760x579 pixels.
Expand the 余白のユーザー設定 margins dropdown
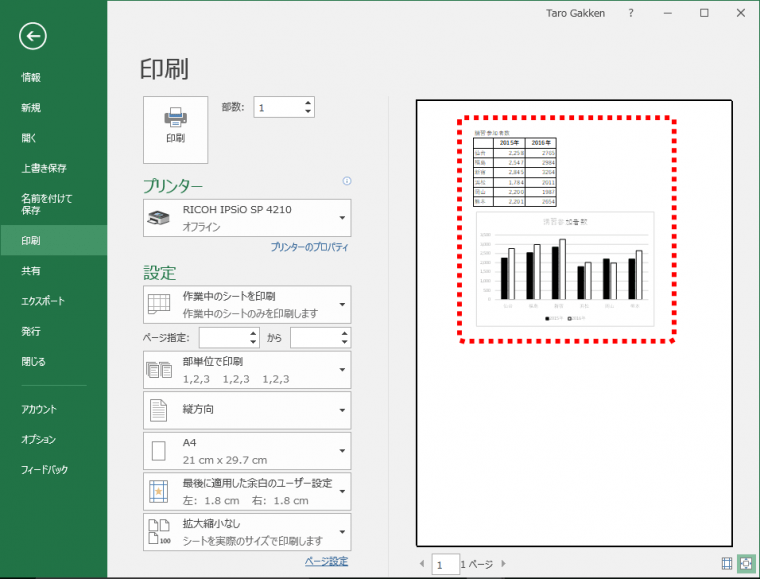[247, 492]
